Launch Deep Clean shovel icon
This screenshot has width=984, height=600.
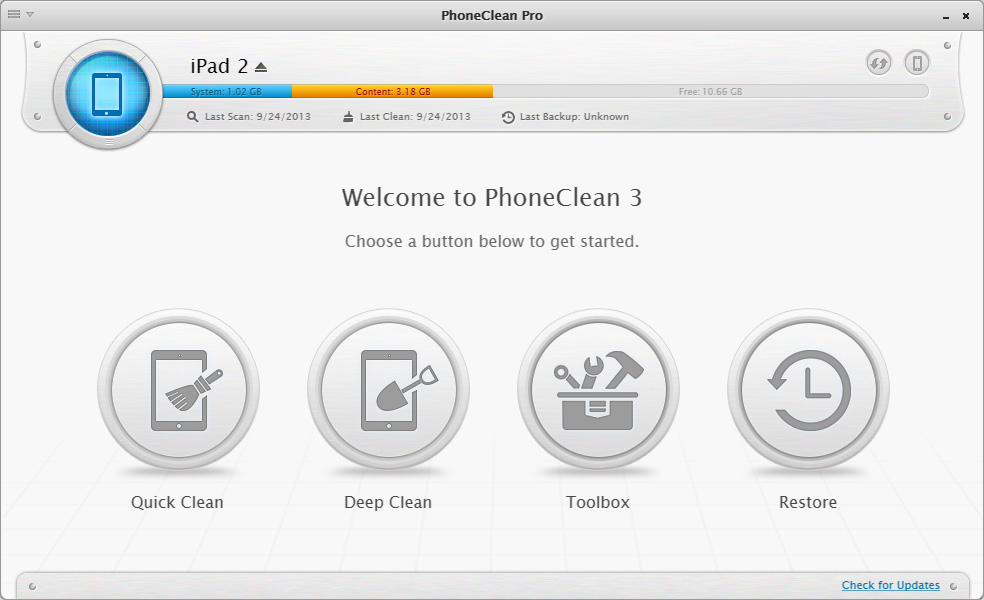pyautogui.click(x=388, y=390)
